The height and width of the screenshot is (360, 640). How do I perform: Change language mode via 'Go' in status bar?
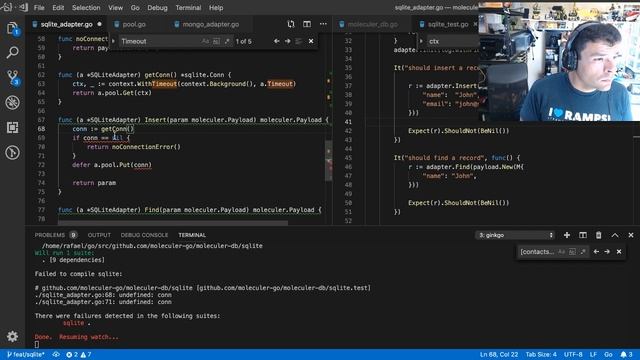click(608, 355)
